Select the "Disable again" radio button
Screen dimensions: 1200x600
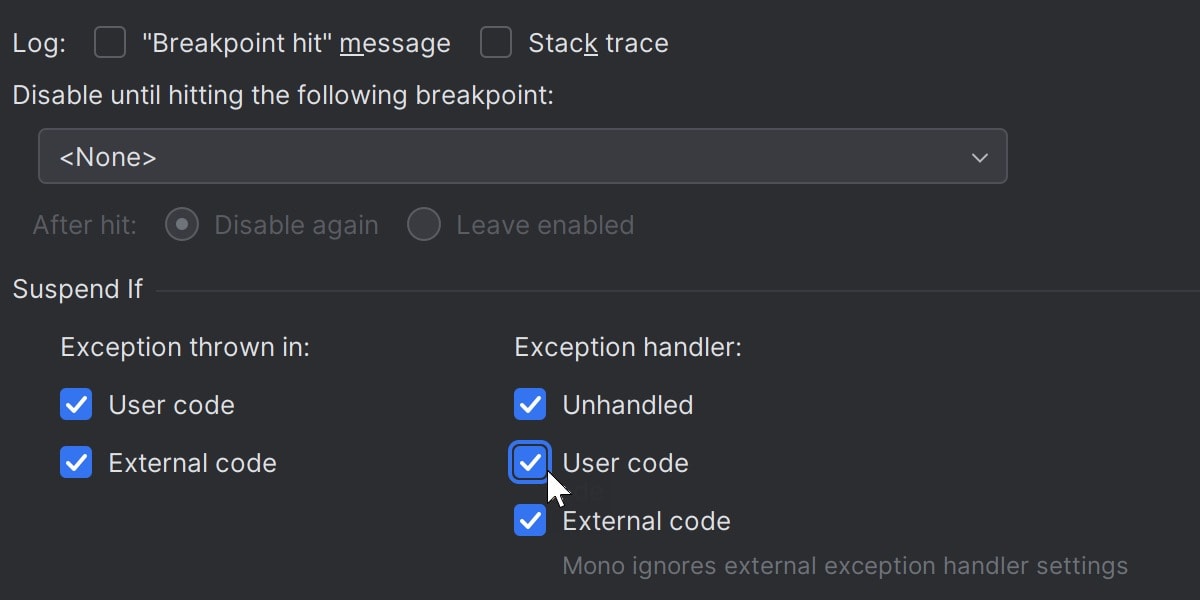[x=181, y=225]
